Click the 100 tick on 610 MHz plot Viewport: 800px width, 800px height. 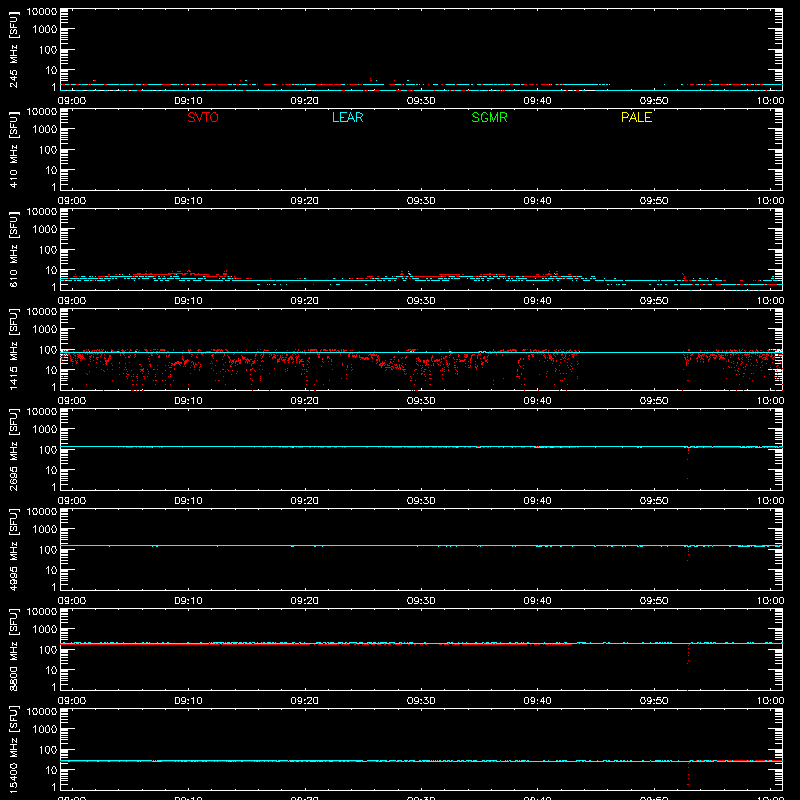(x=48, y=249)
